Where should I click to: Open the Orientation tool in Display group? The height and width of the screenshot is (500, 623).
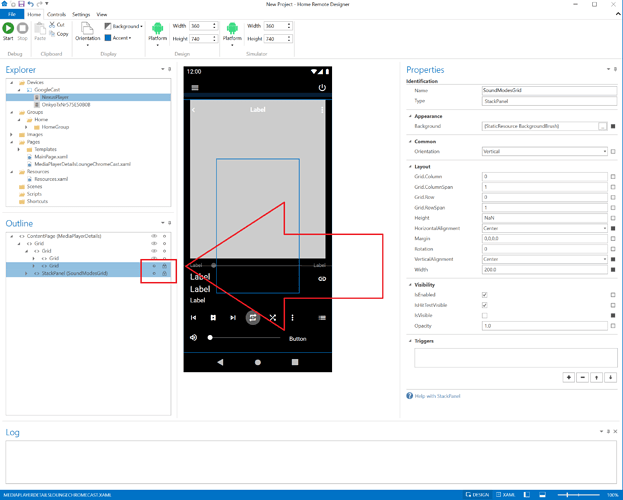(x=86, y=34)
